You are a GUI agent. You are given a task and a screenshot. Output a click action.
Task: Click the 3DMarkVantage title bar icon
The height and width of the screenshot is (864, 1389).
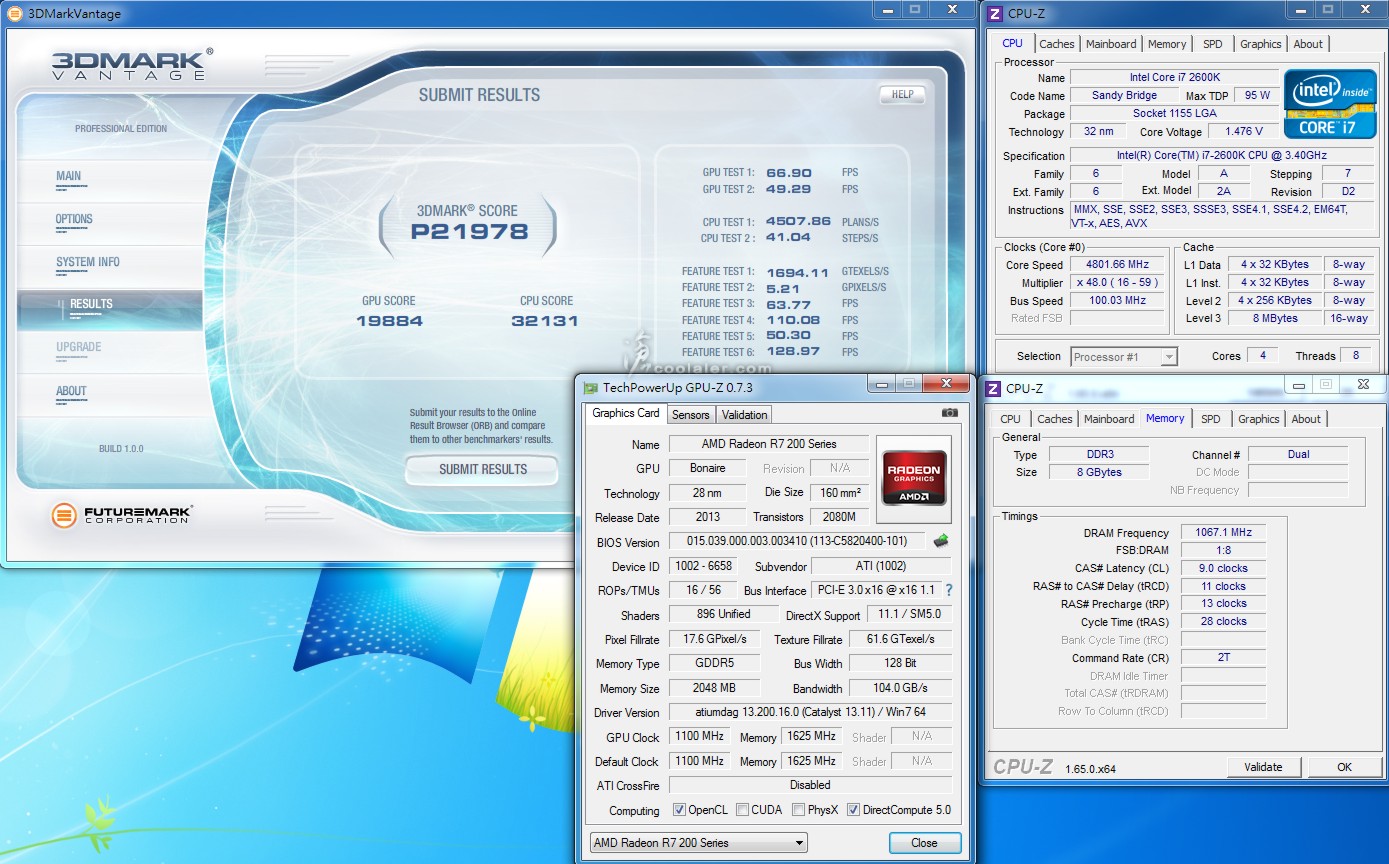point(15,14)
